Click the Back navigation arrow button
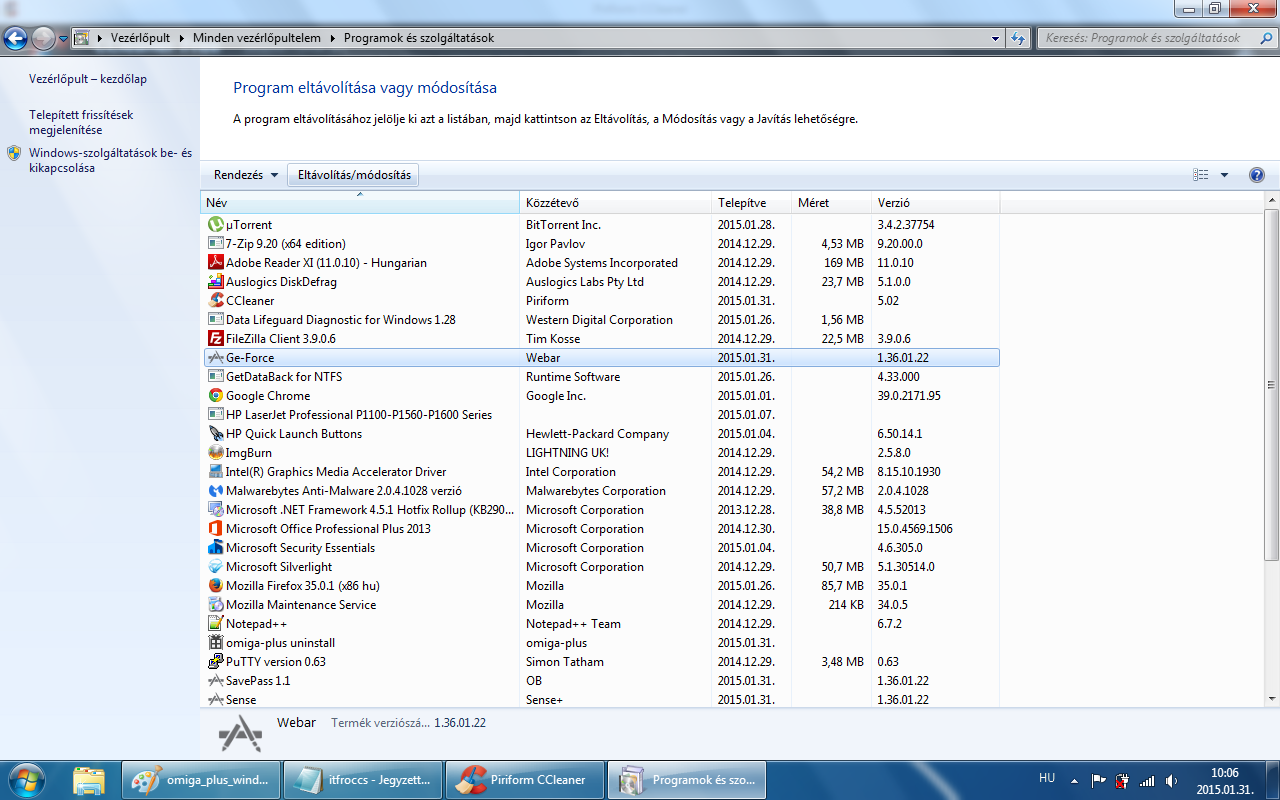Screen dimensions: 1280x800 click(16, 39)
